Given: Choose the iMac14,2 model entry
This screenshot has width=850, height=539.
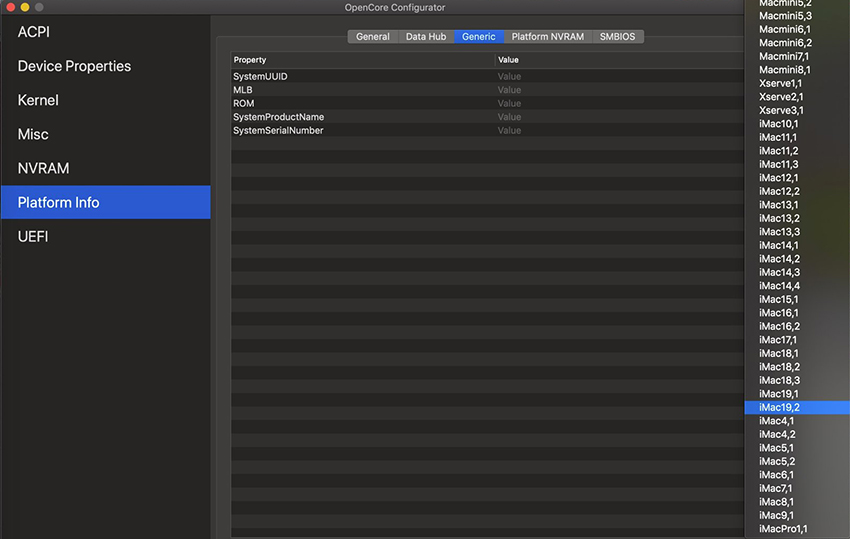Looking at the screenshot, I should click(797, 259).
